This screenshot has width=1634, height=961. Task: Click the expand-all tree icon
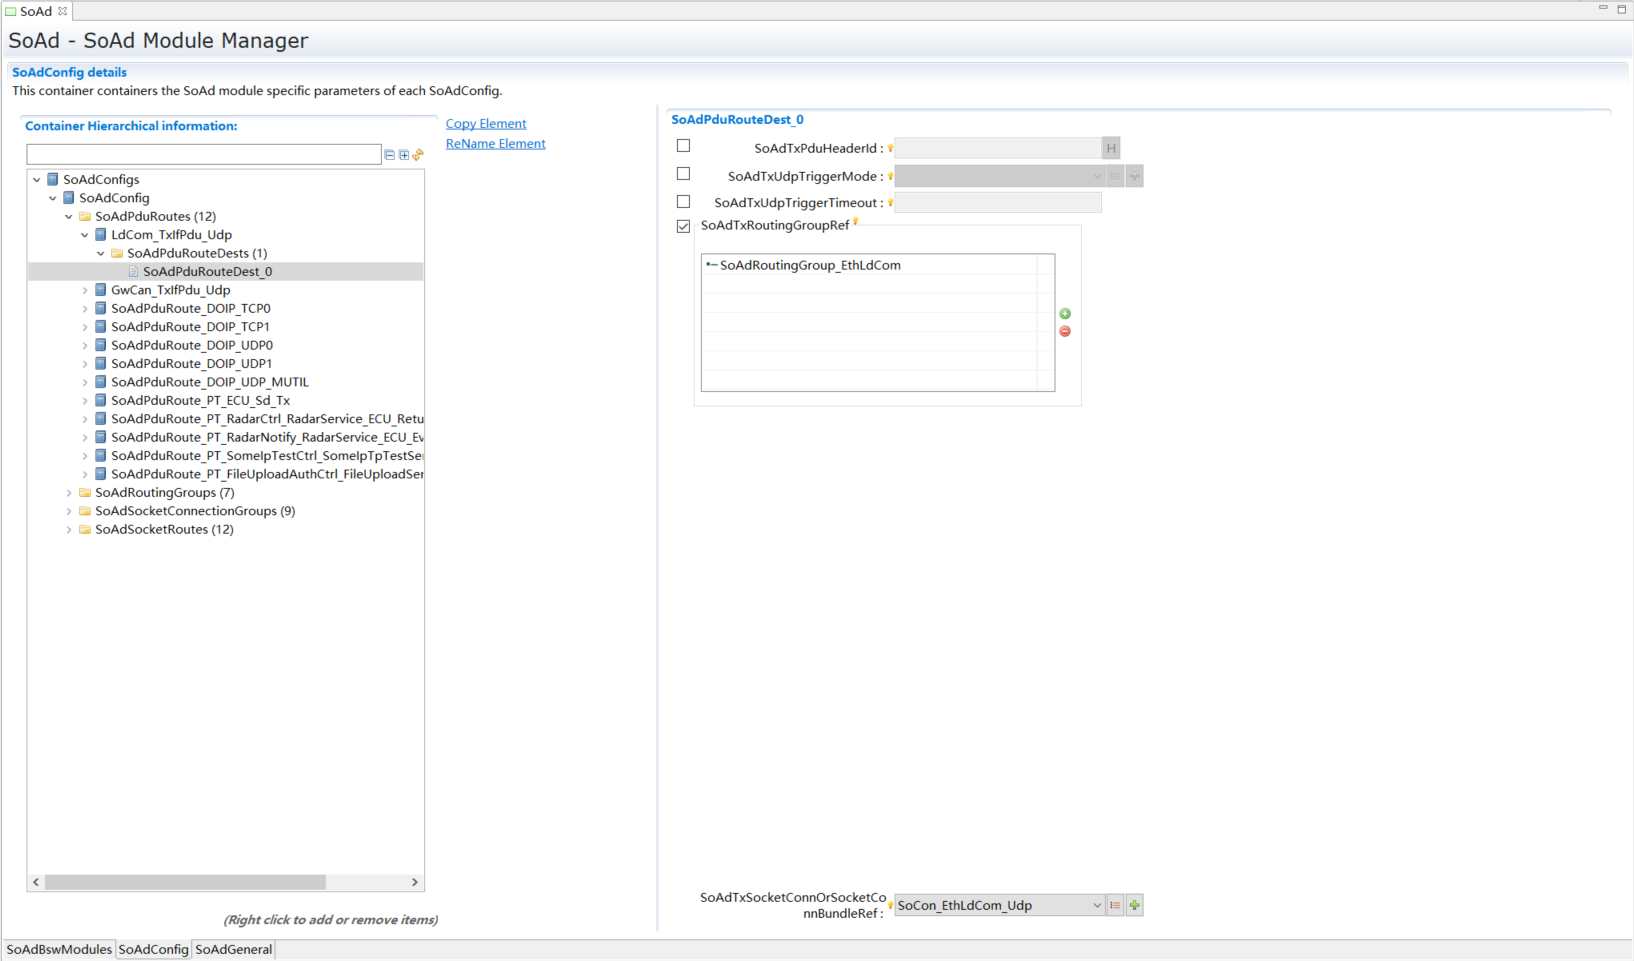404,155
